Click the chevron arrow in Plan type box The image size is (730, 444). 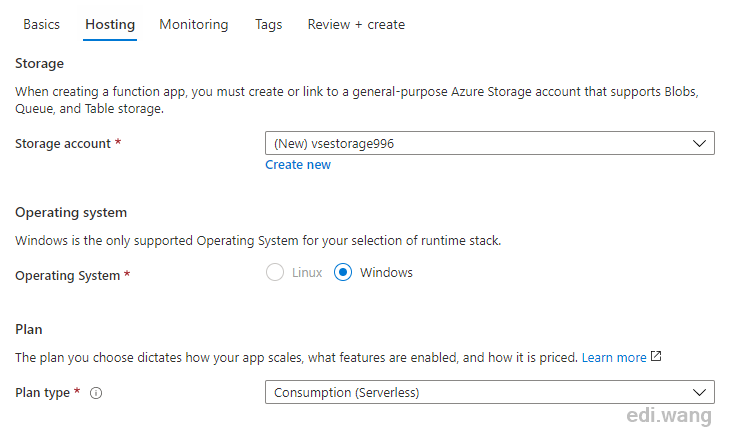699,392
